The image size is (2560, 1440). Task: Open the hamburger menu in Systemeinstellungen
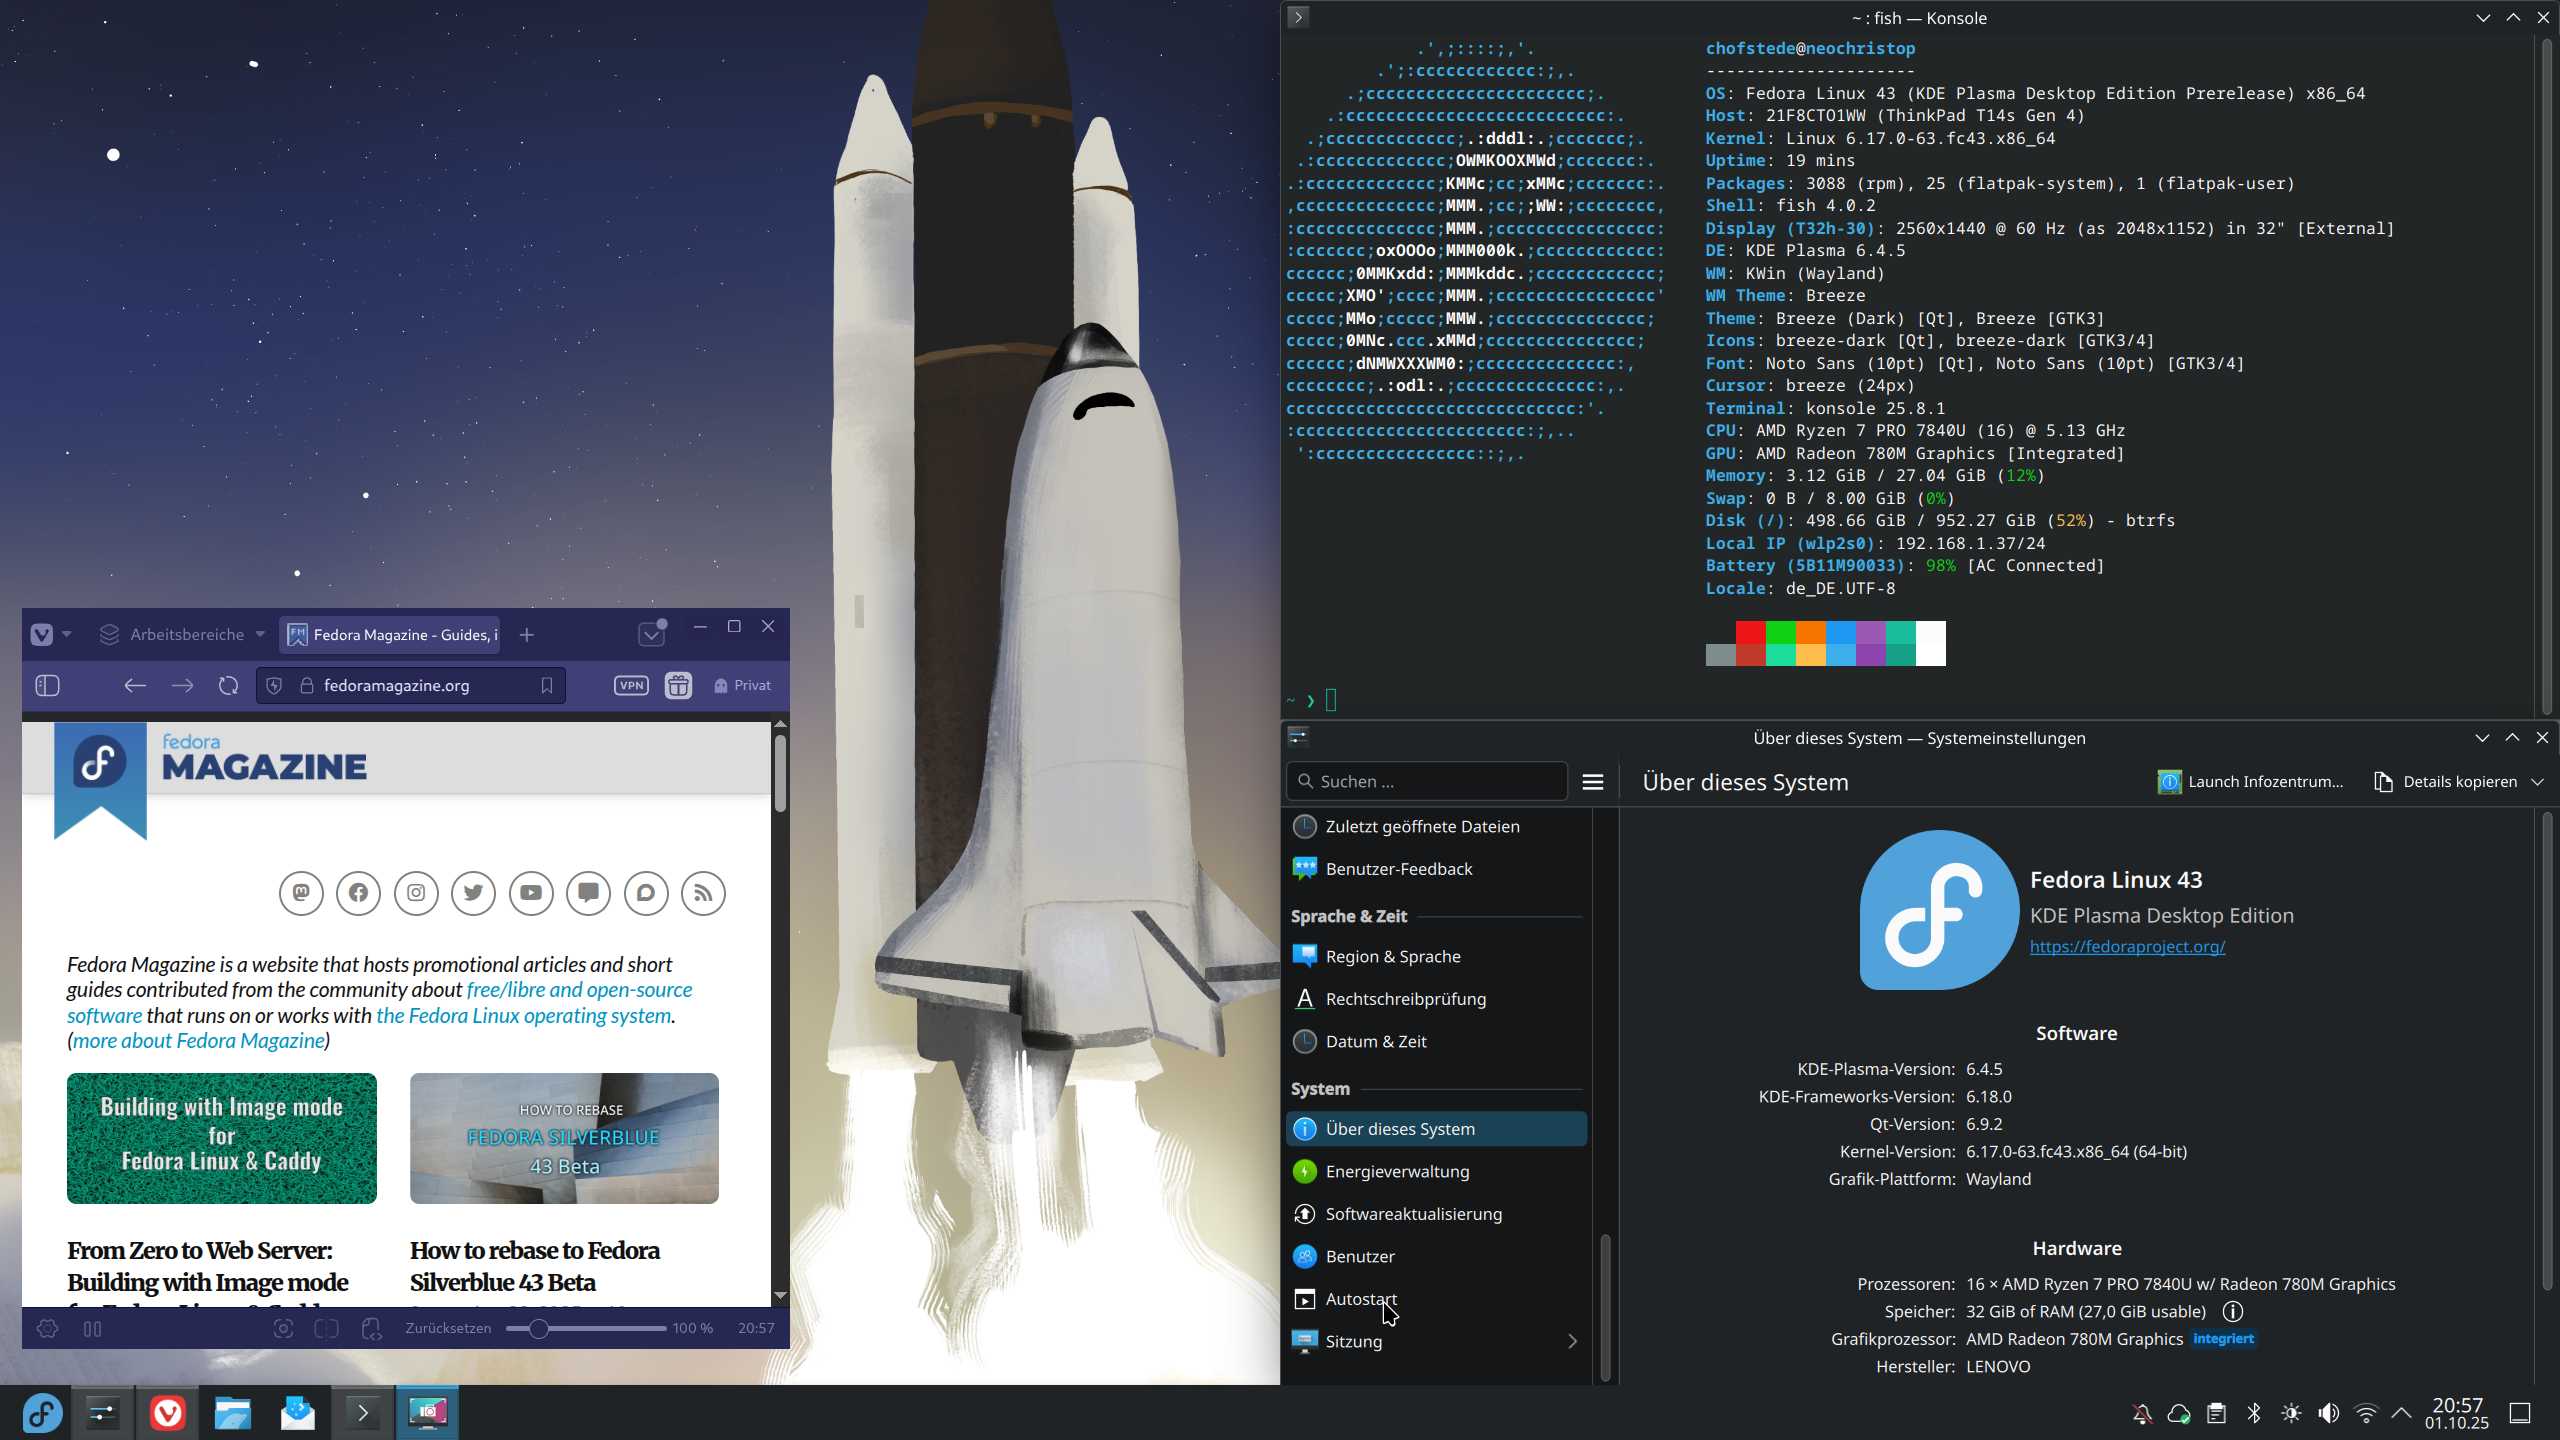click(1593, 782)
